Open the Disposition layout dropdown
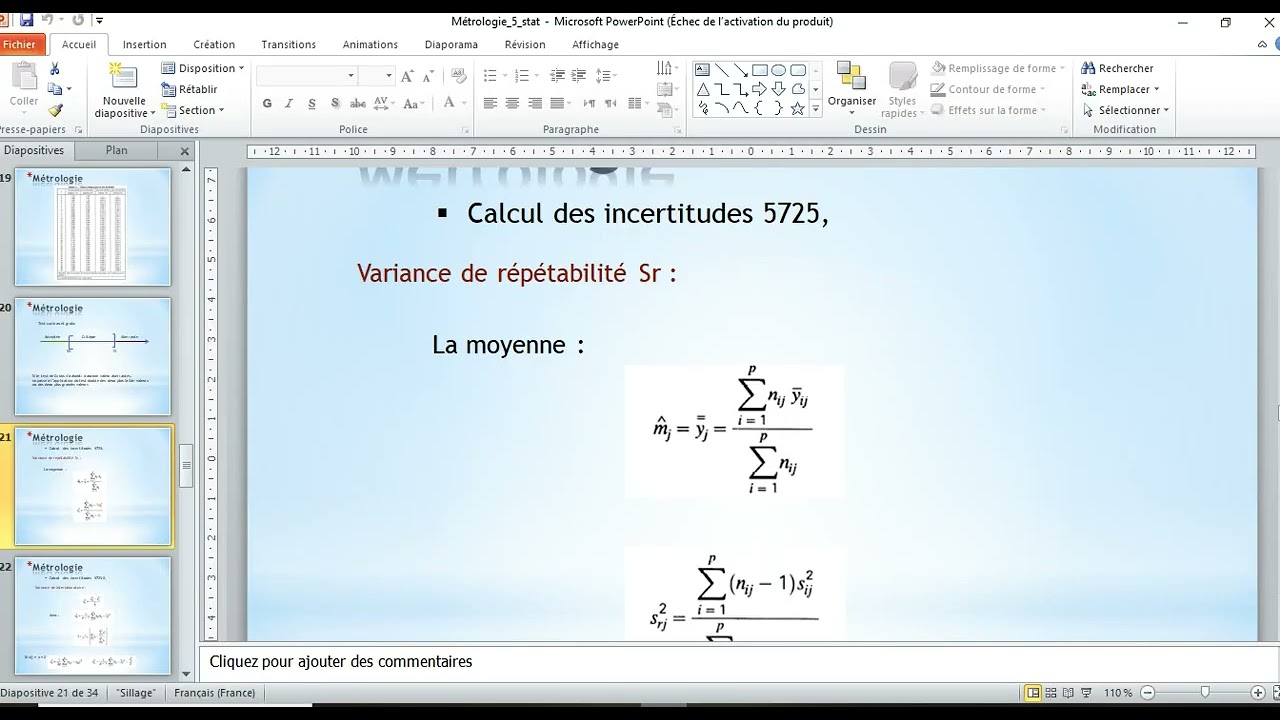 (203, 68)
